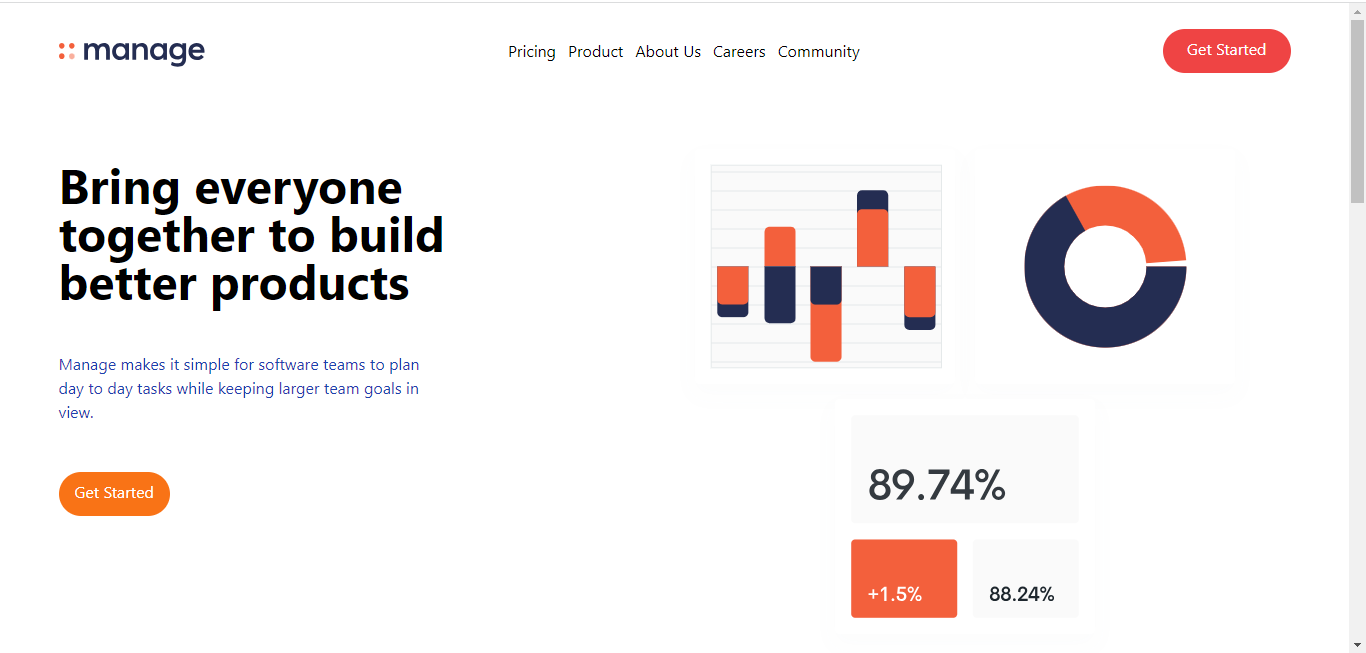
Task: Open the Community nav link
Action: pyautogui.click(x=819, y=52)
